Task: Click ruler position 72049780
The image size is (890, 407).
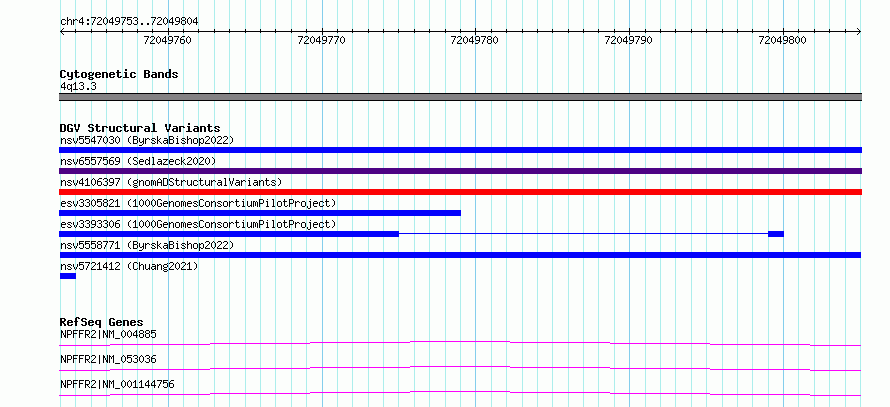Action: tap(475, 40)
